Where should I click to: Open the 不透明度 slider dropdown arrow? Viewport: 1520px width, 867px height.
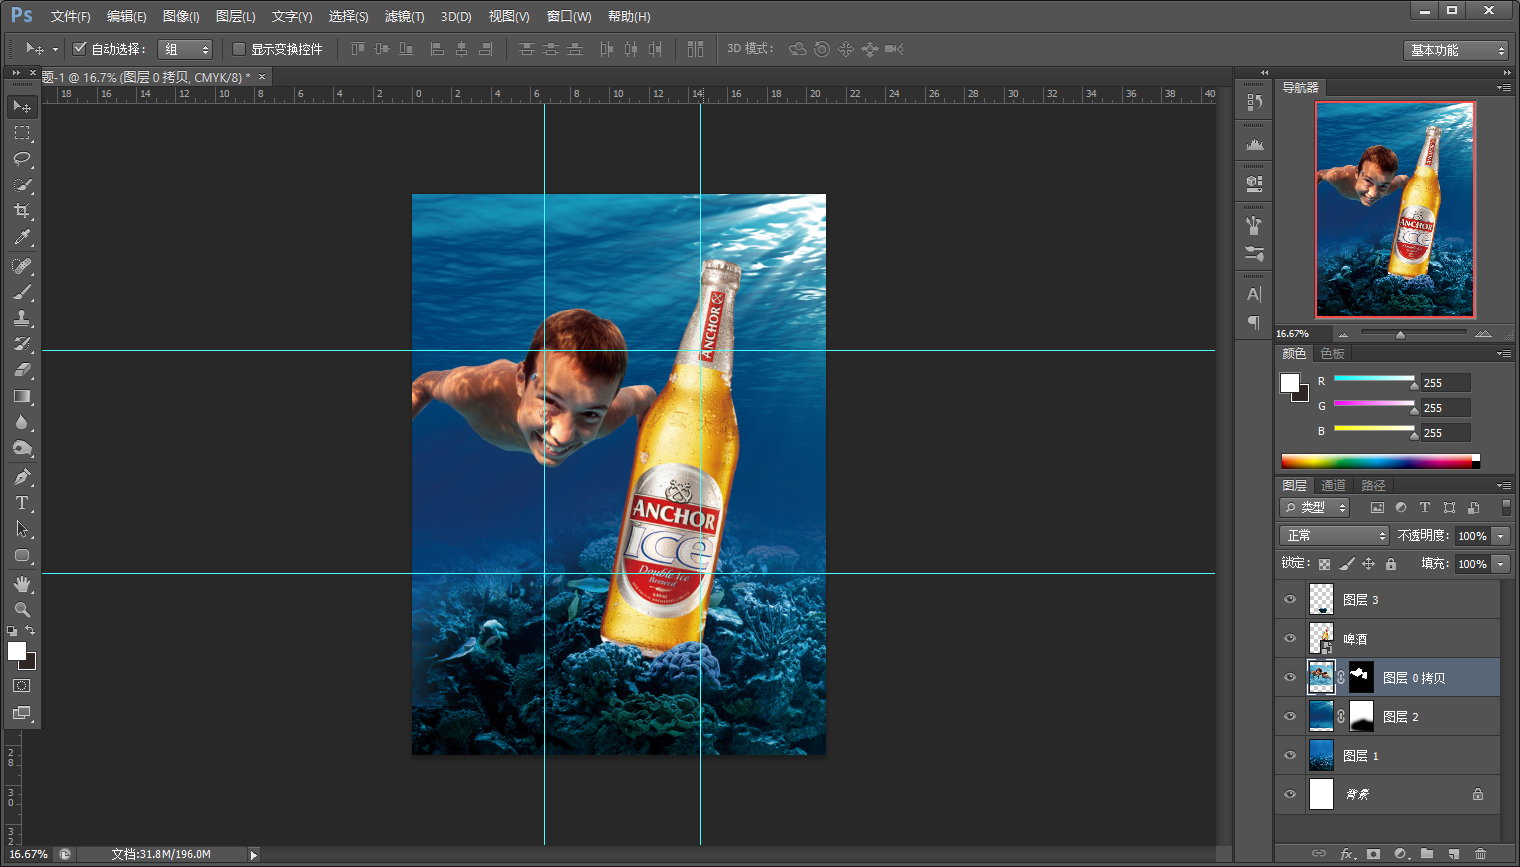click(1501, 536)
